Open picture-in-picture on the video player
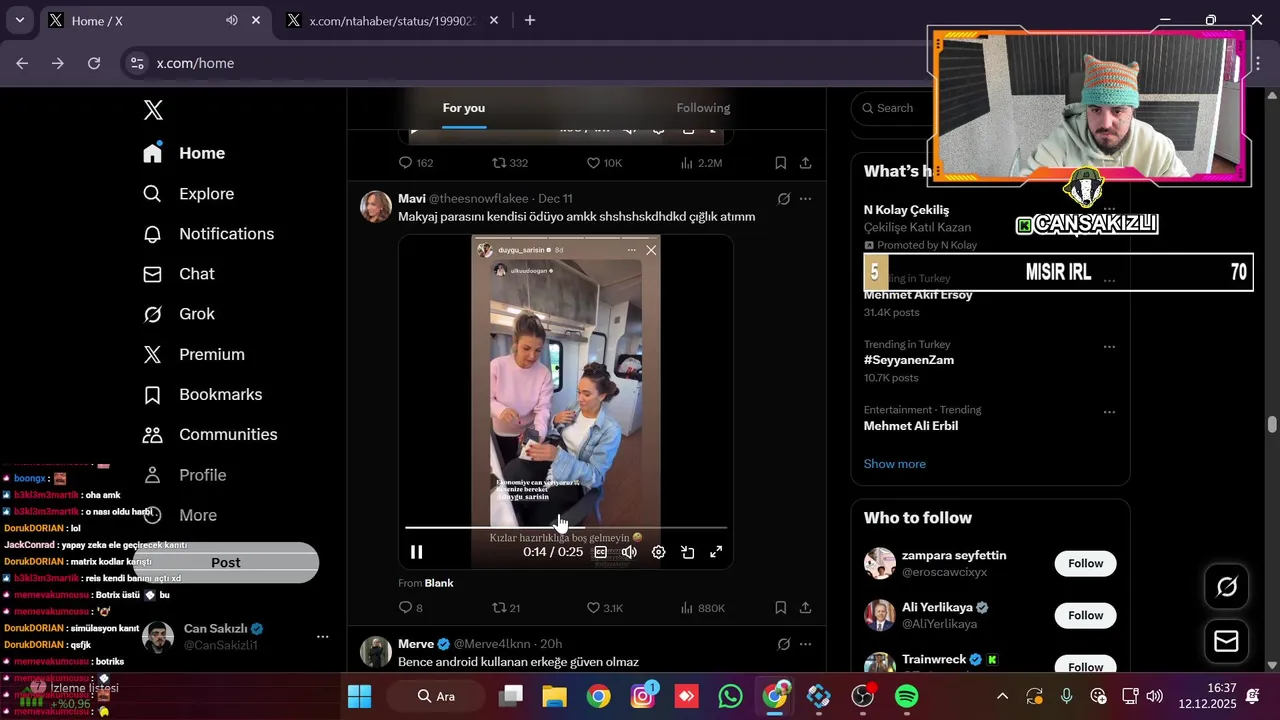The width and height of the screenshot is (1280, 720). (687, 552)
